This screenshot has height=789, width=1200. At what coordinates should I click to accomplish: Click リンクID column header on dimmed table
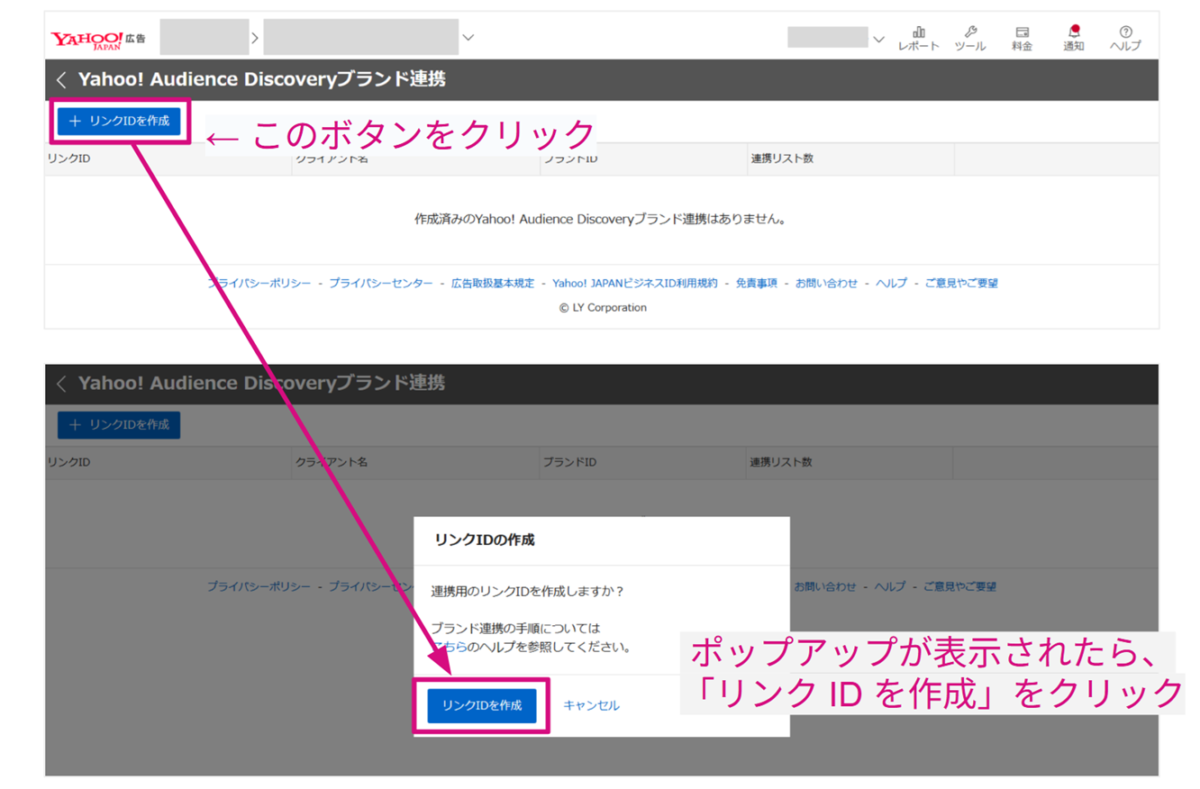[69, 462]
